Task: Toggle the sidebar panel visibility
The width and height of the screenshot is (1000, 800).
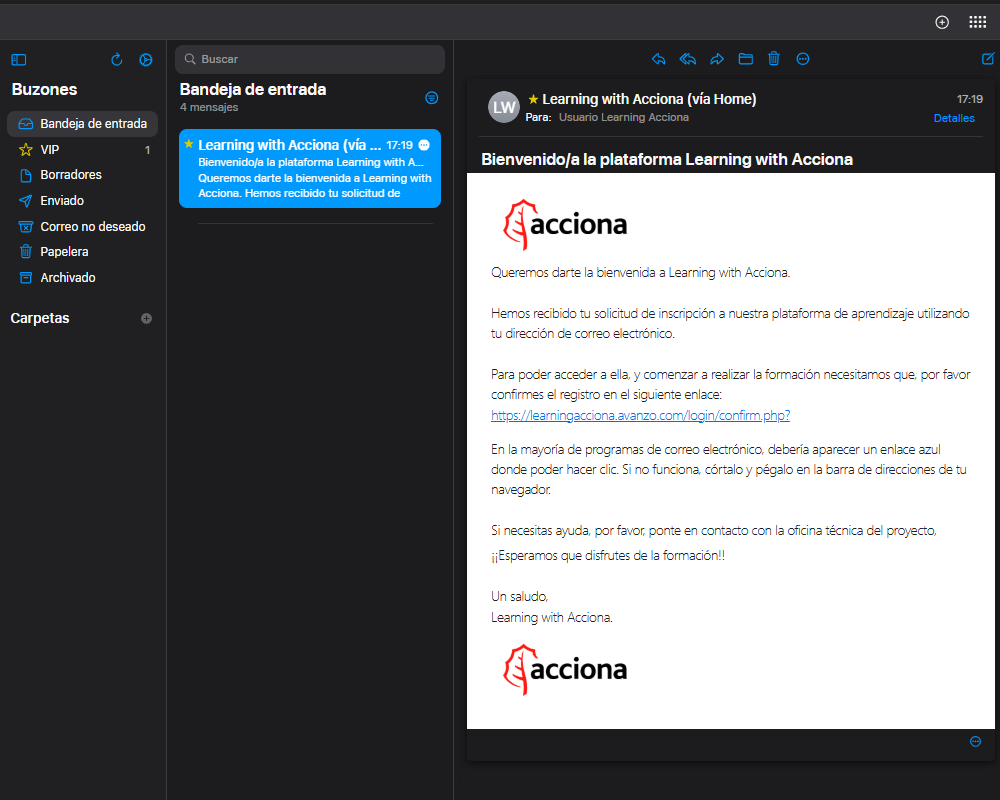Action: (x=18, y=60)
